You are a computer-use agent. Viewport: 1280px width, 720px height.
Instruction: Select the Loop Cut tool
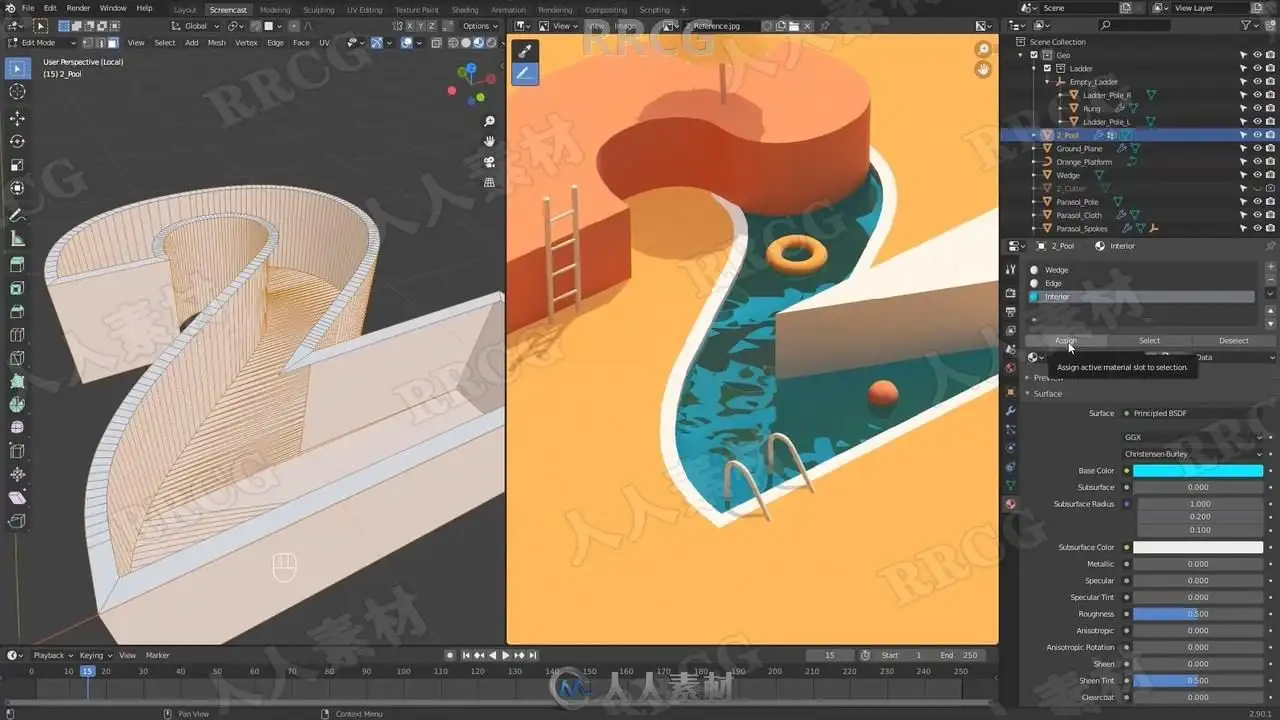(x=17, y=335)
